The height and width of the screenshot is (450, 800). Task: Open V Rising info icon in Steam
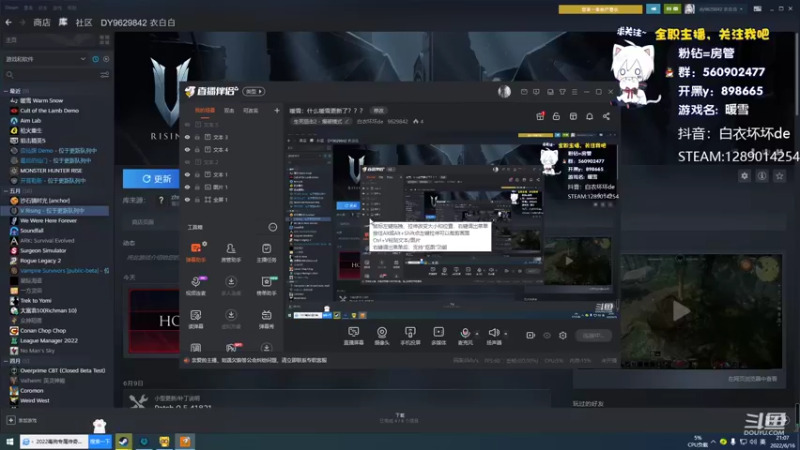[x=762, y=176]
